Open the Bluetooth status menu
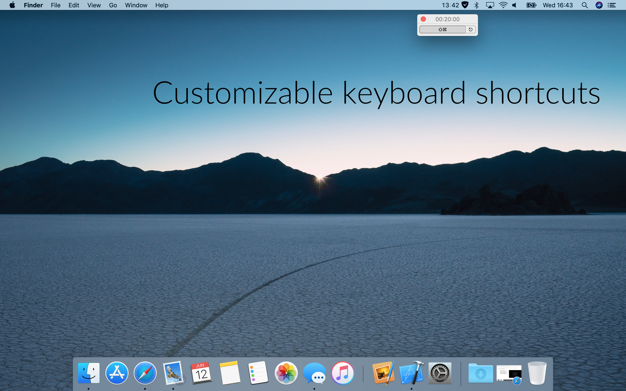This screenshot has width=626, height=391. tap(476, 5)
